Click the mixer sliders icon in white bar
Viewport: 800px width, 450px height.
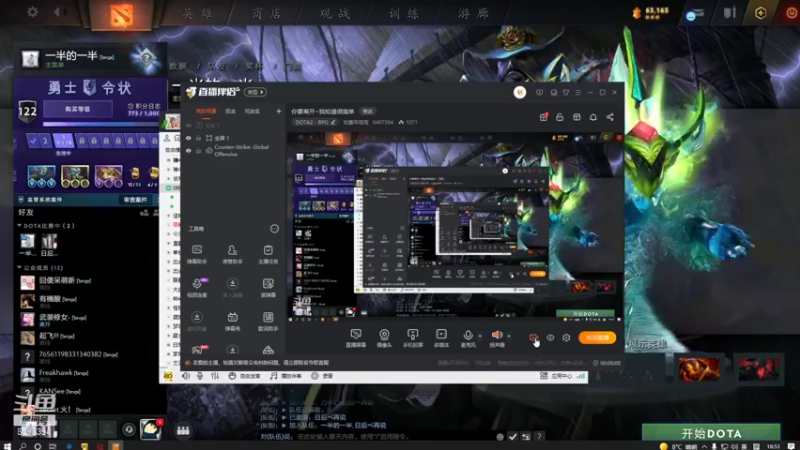point(215,376)
